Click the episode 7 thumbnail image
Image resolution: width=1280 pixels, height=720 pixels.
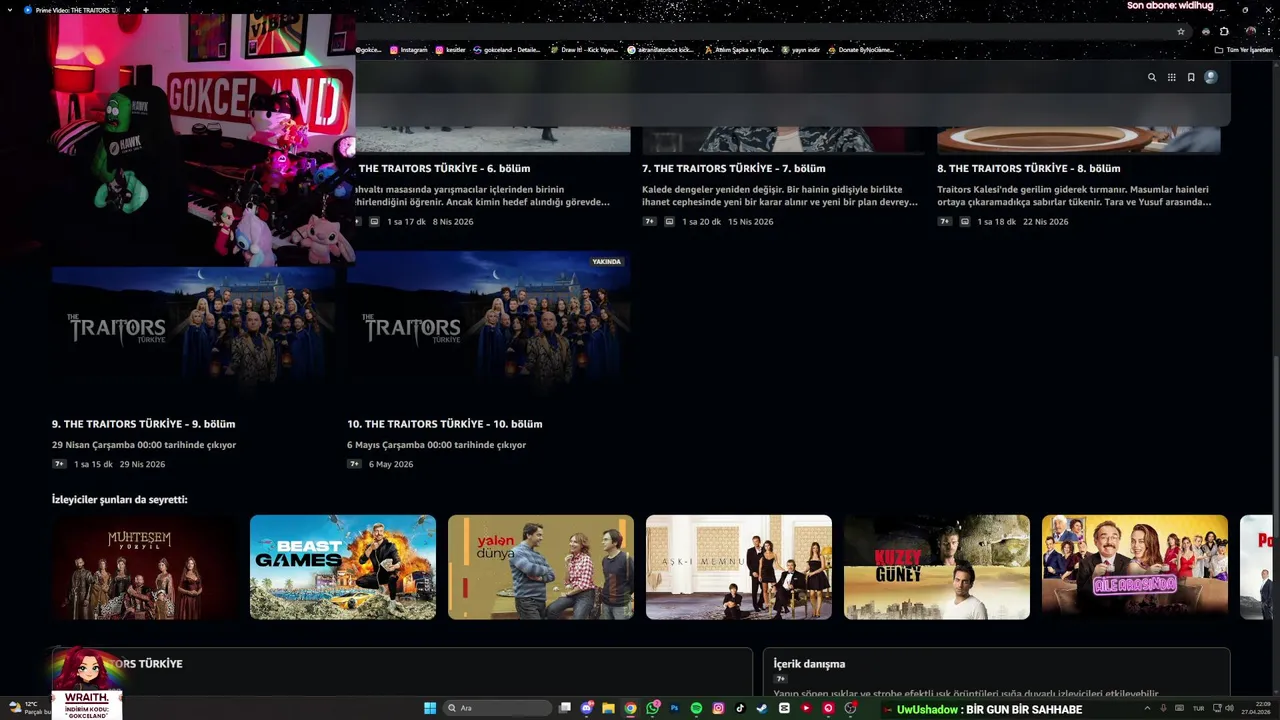click(783, 140)
